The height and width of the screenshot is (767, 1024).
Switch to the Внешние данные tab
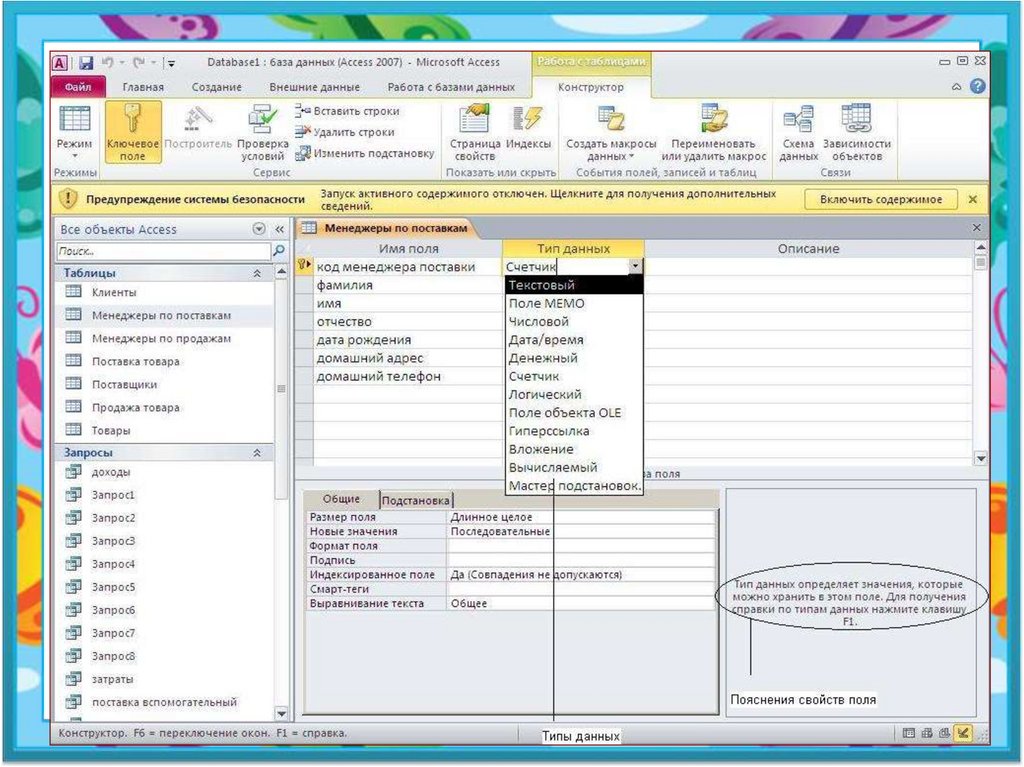tap(314, 87)
